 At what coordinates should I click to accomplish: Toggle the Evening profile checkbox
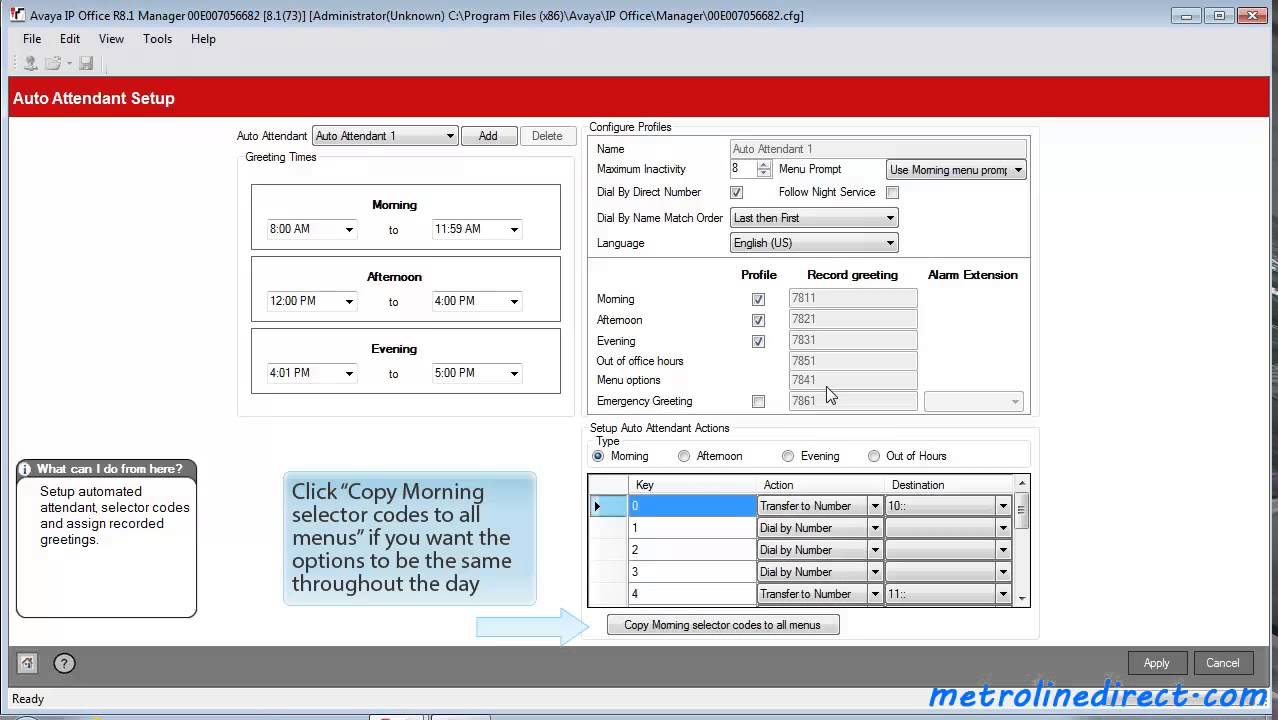pyautogui.click(x=758, y=341)
